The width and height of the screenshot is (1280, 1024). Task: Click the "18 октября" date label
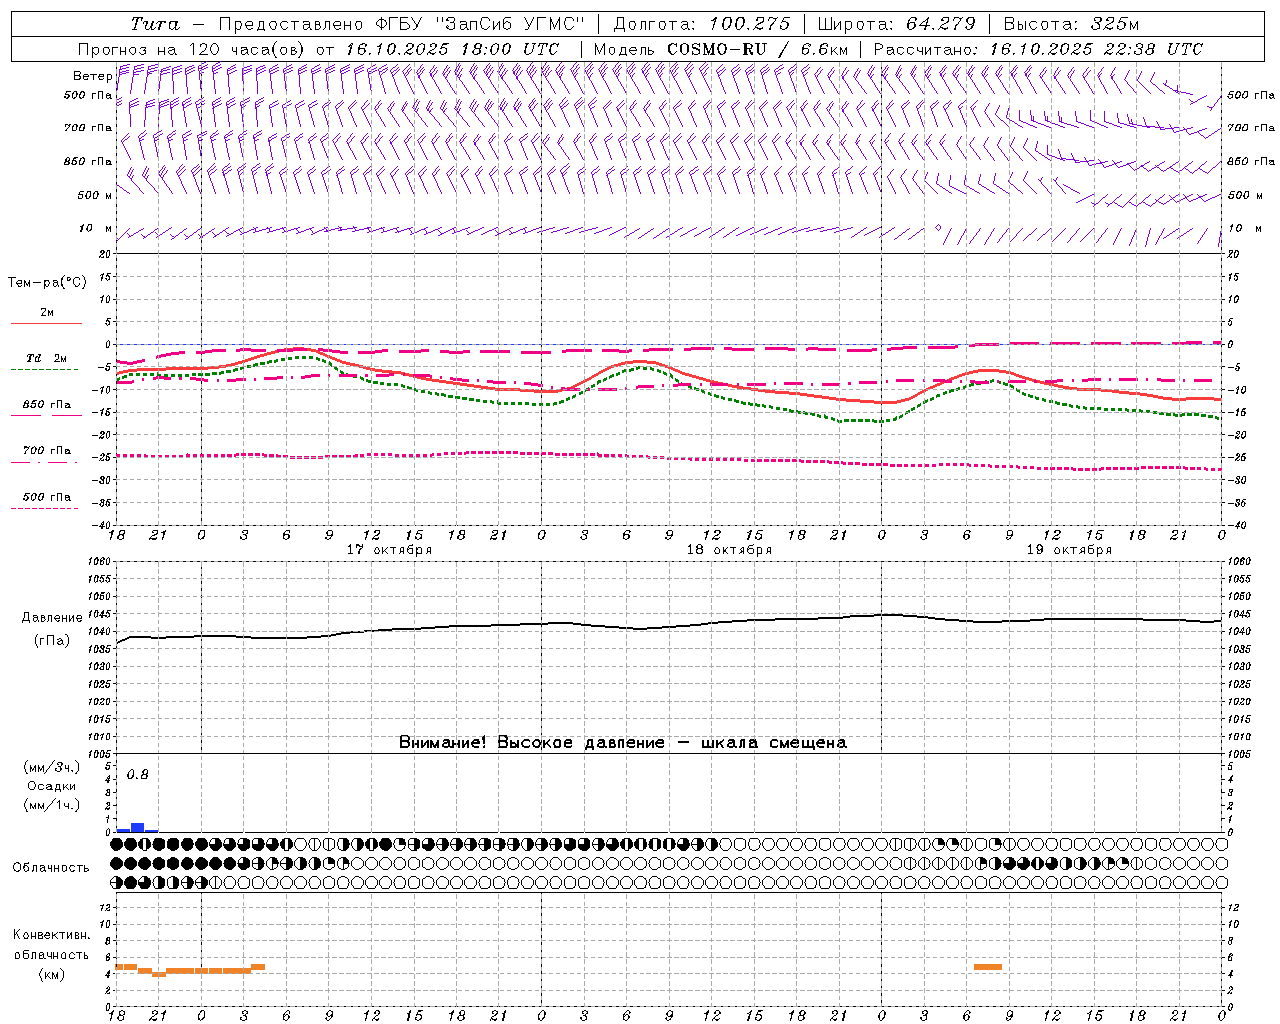(729, 550)
